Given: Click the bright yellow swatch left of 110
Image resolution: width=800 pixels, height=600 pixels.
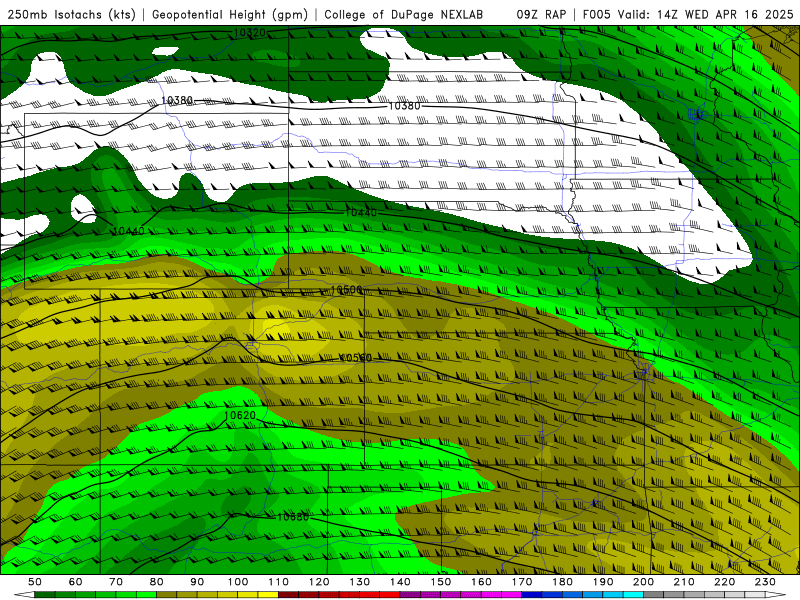Looking at the screenshot, I should 268,595.
